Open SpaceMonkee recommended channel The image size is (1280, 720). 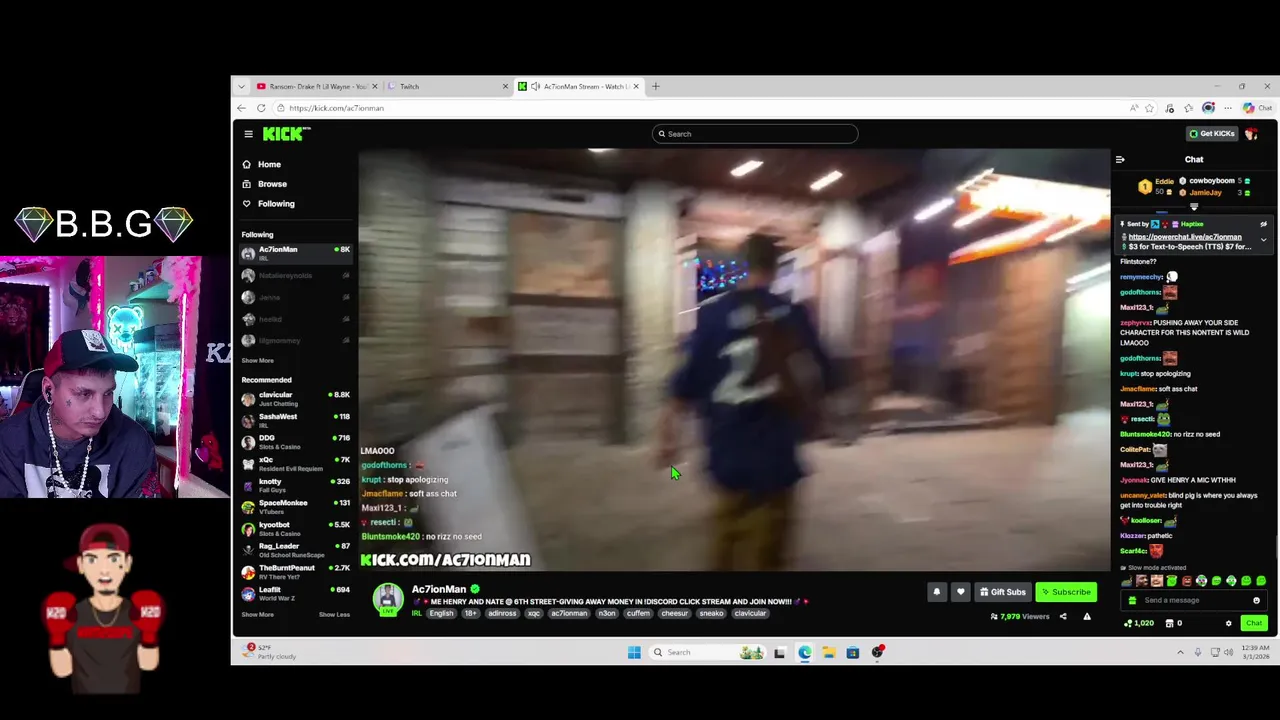tap(296, 506)
